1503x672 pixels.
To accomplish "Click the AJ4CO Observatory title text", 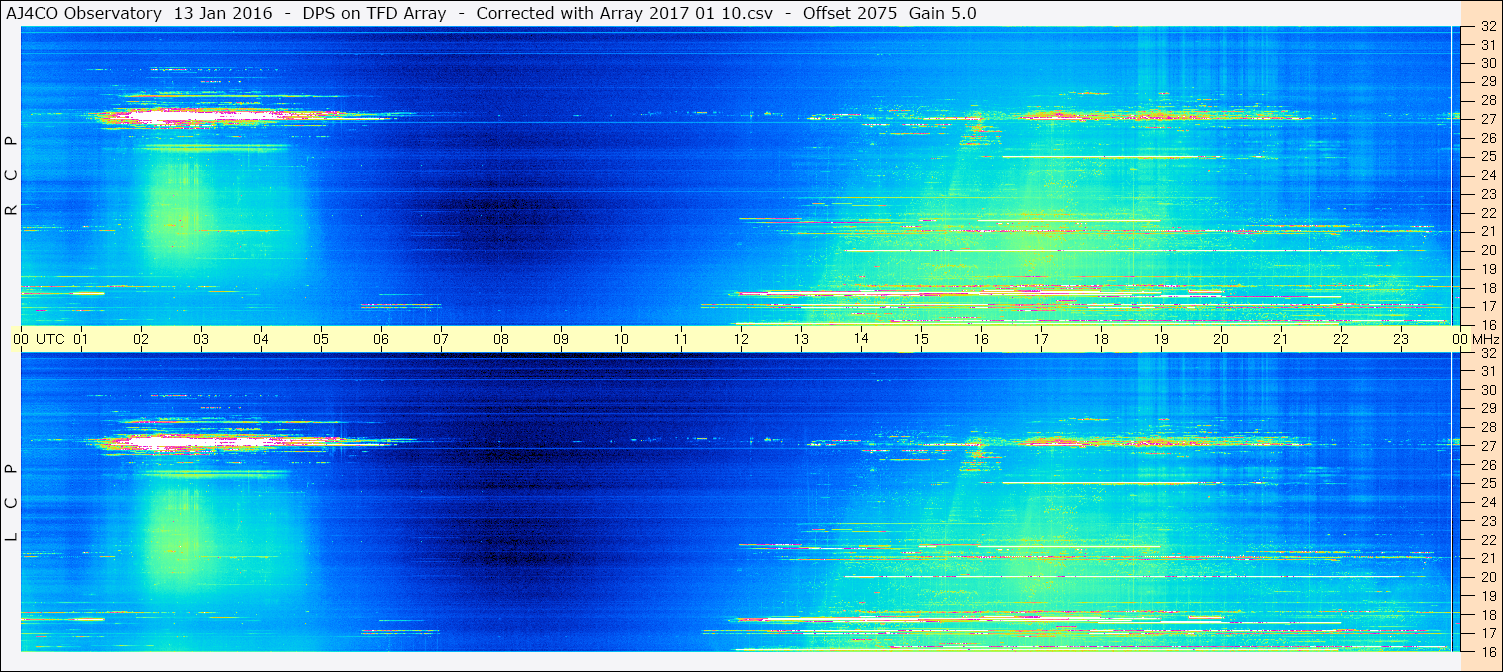I will click(85, 13).
